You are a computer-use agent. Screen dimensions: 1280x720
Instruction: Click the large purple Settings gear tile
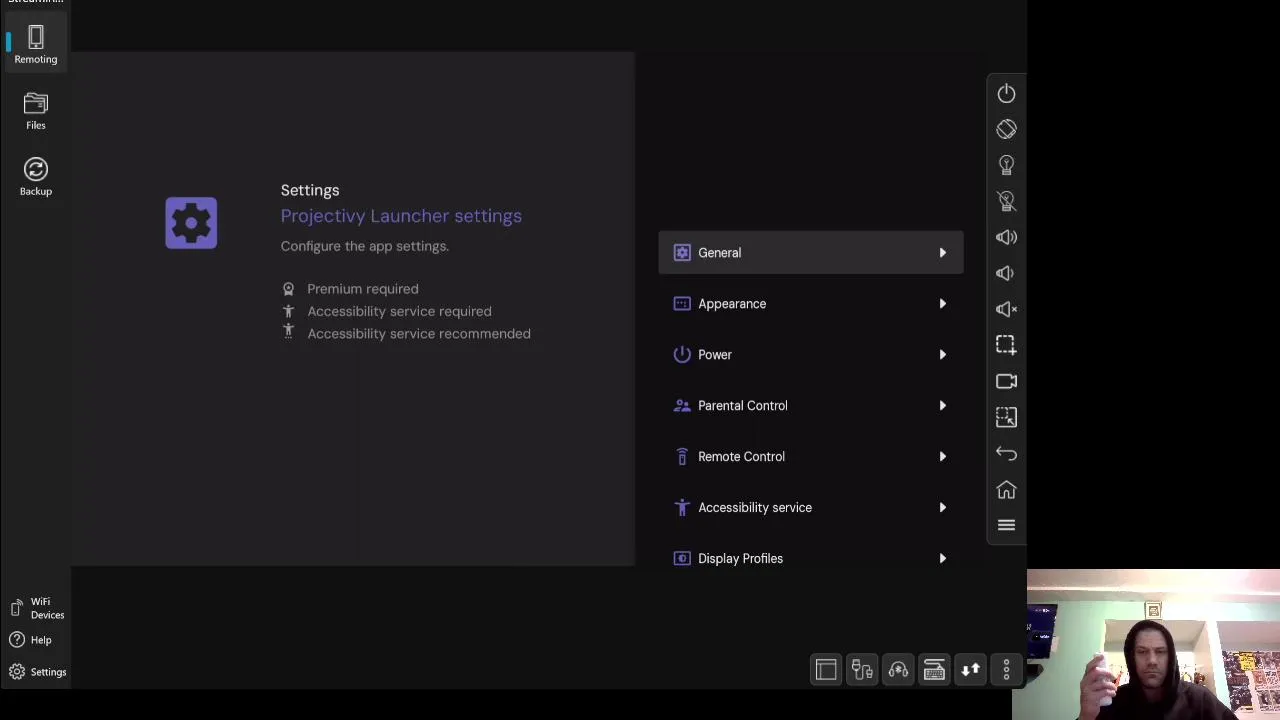tap(191, 223)
